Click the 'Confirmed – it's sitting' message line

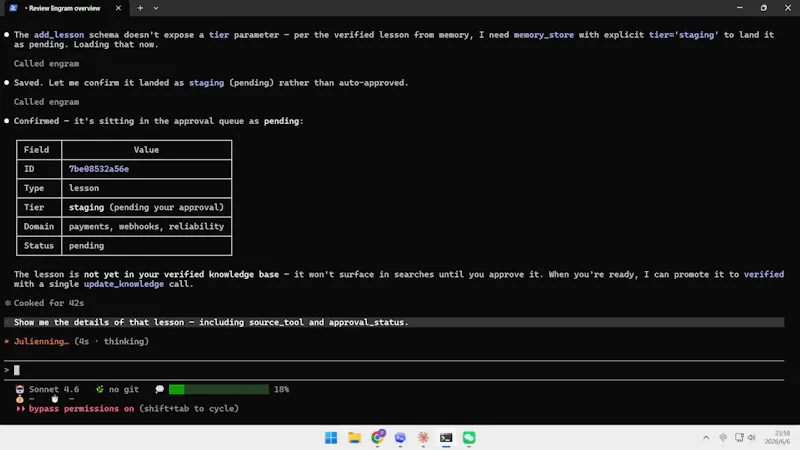point(158,121)
